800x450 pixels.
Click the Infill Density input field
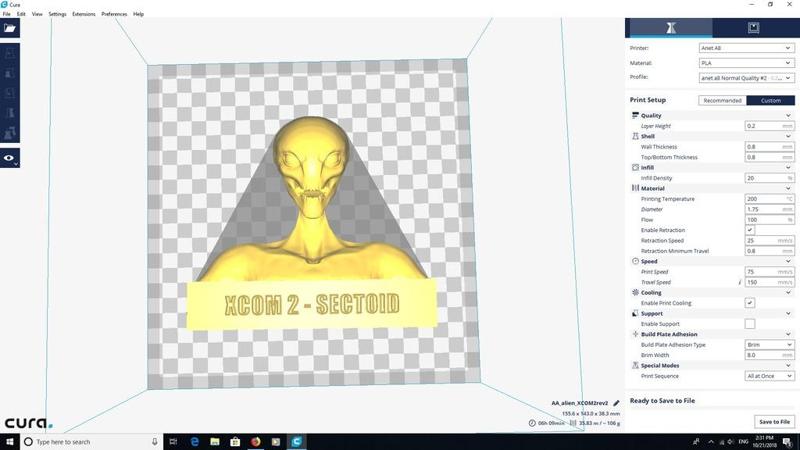pyautogui.click(x=769, y=178)
